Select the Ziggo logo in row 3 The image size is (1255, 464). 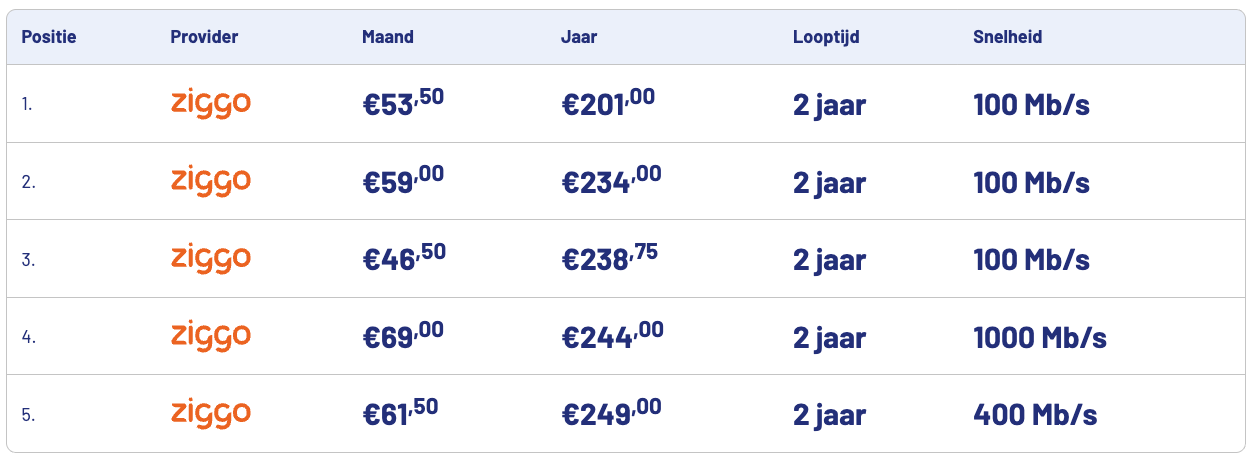tap(210, 259)
